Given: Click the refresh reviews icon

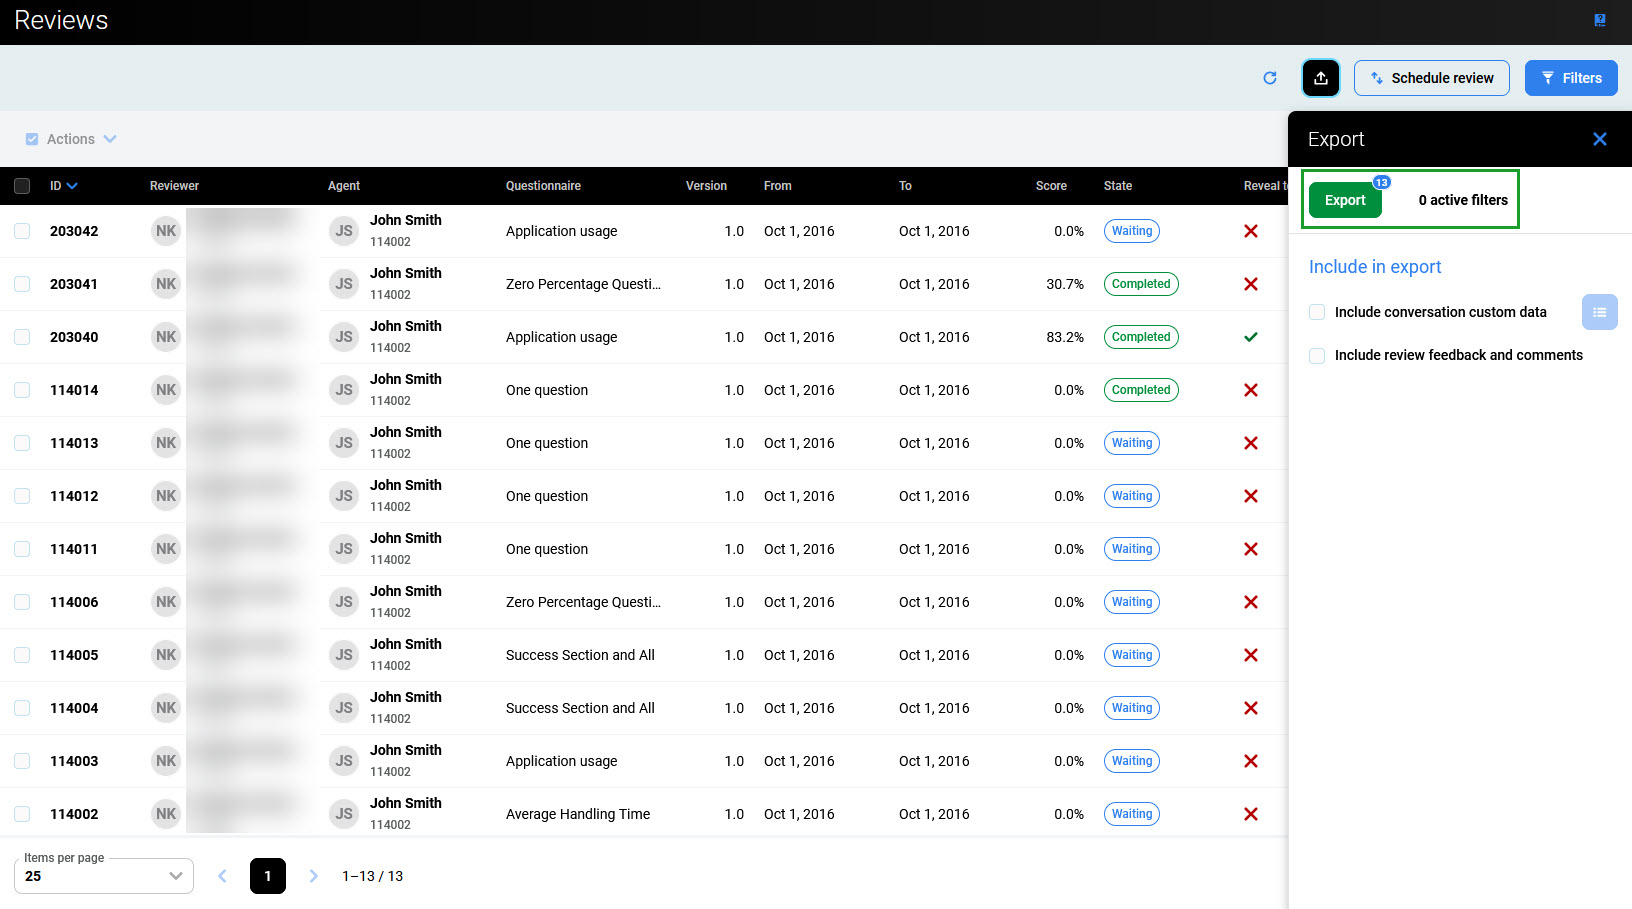Looking at the screenshot, I should tap(1270, 78).
